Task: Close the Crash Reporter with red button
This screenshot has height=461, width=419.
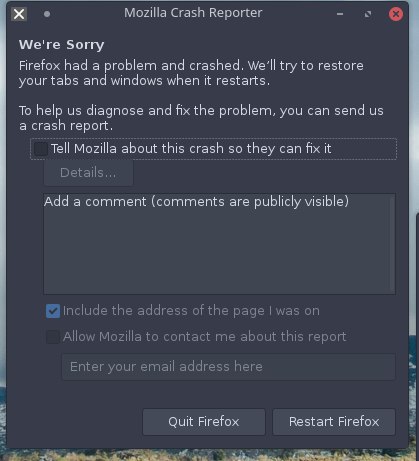Action: click(396, 14)
